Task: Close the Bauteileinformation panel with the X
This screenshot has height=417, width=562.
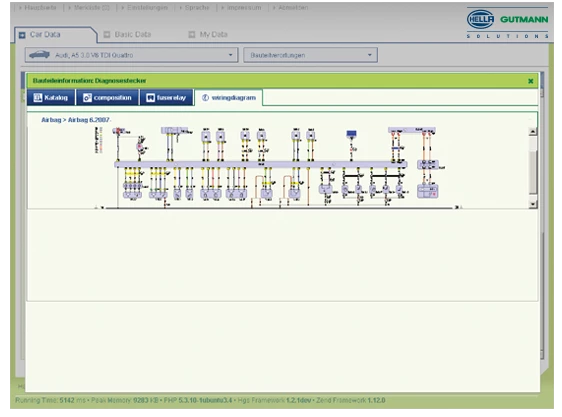Action: pos(530,81)
